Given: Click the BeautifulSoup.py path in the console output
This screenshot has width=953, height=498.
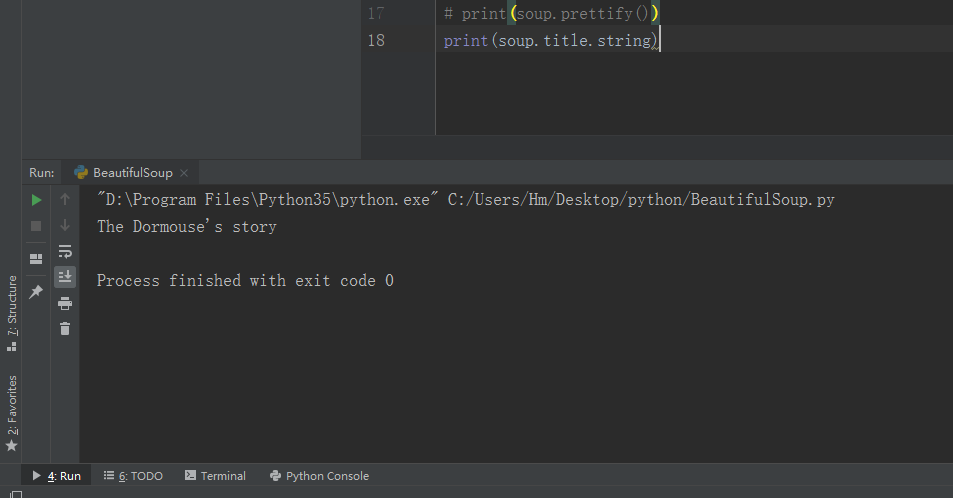Looking at the screenshot, I should point(641,199).
